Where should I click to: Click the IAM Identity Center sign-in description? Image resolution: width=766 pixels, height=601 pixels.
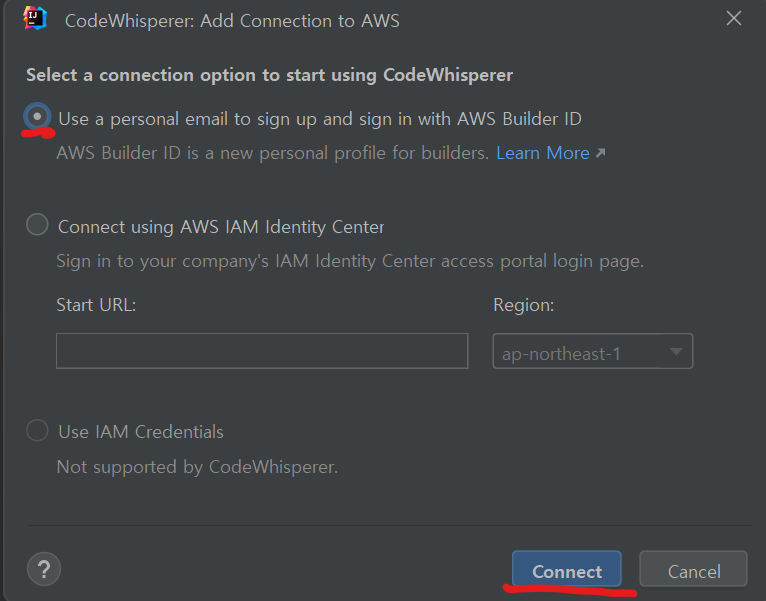tap(350, 261)
